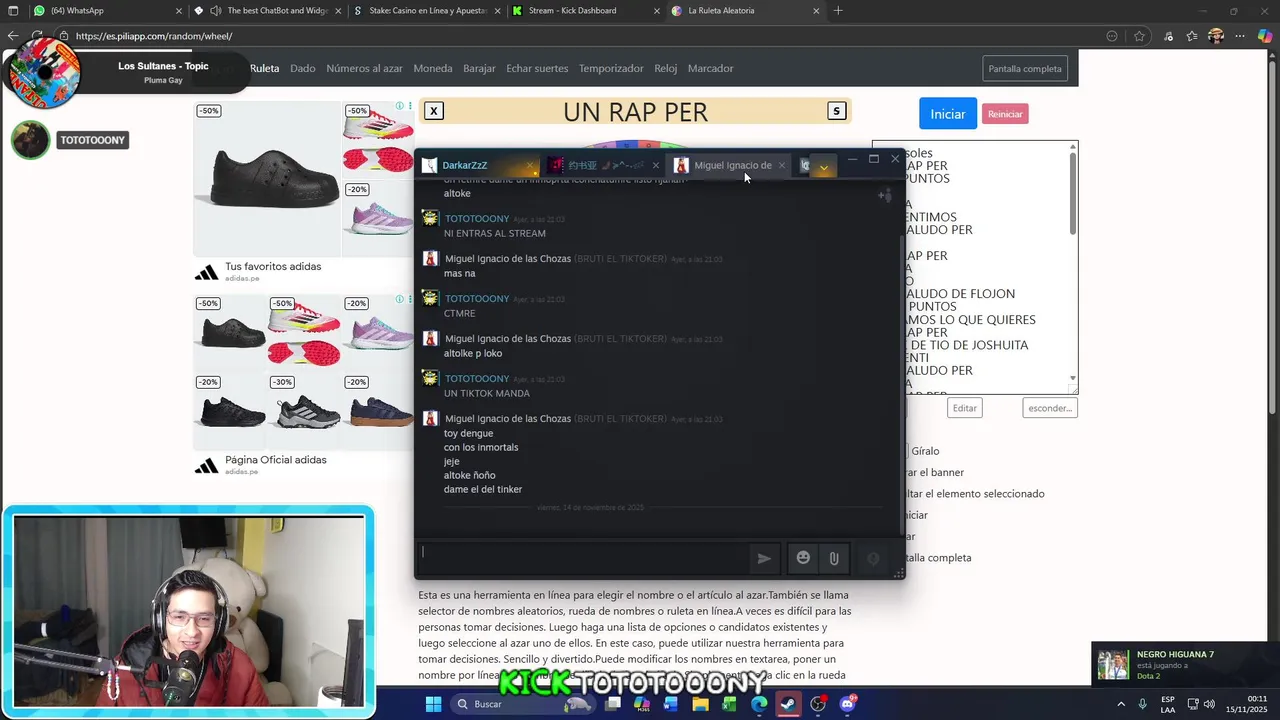
Task: Click the browser back arrow
Action: point(12,36)
